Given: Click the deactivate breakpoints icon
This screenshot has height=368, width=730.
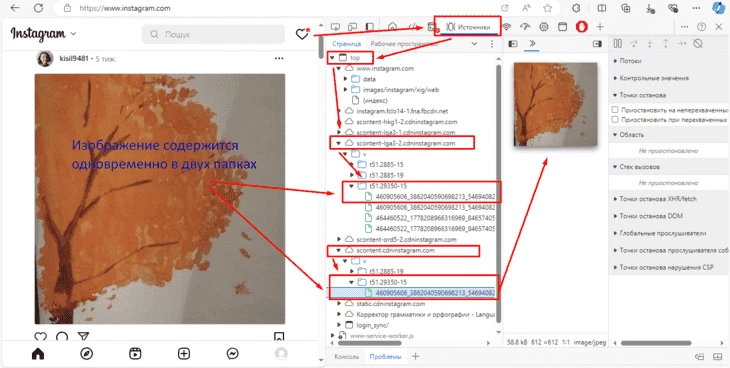Looking at the screenshot, I should click(x=697, y=44).
